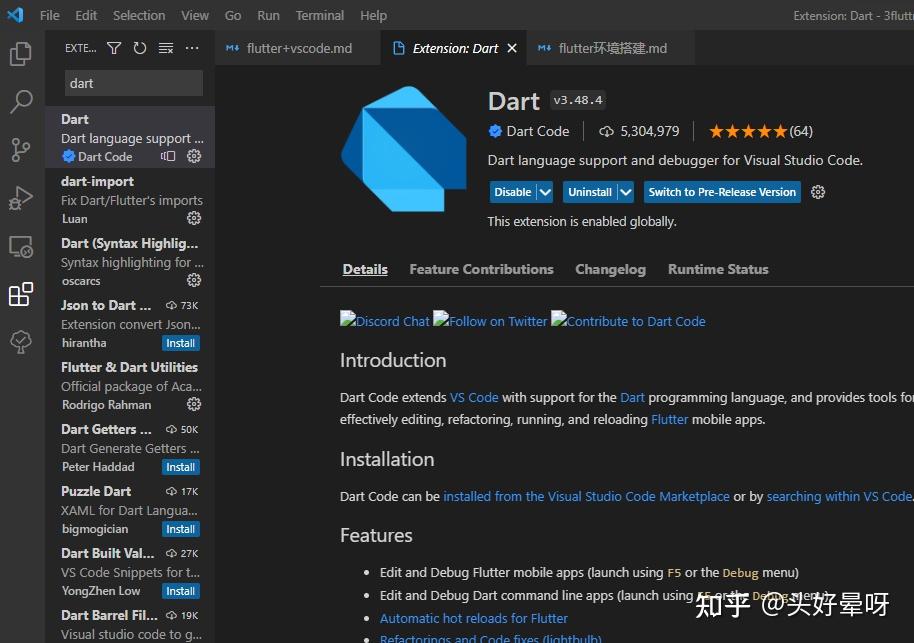The height and width of the screenshot is (643, 914).
Task: Open the Terminal menu
Action: tap(319, 15)
